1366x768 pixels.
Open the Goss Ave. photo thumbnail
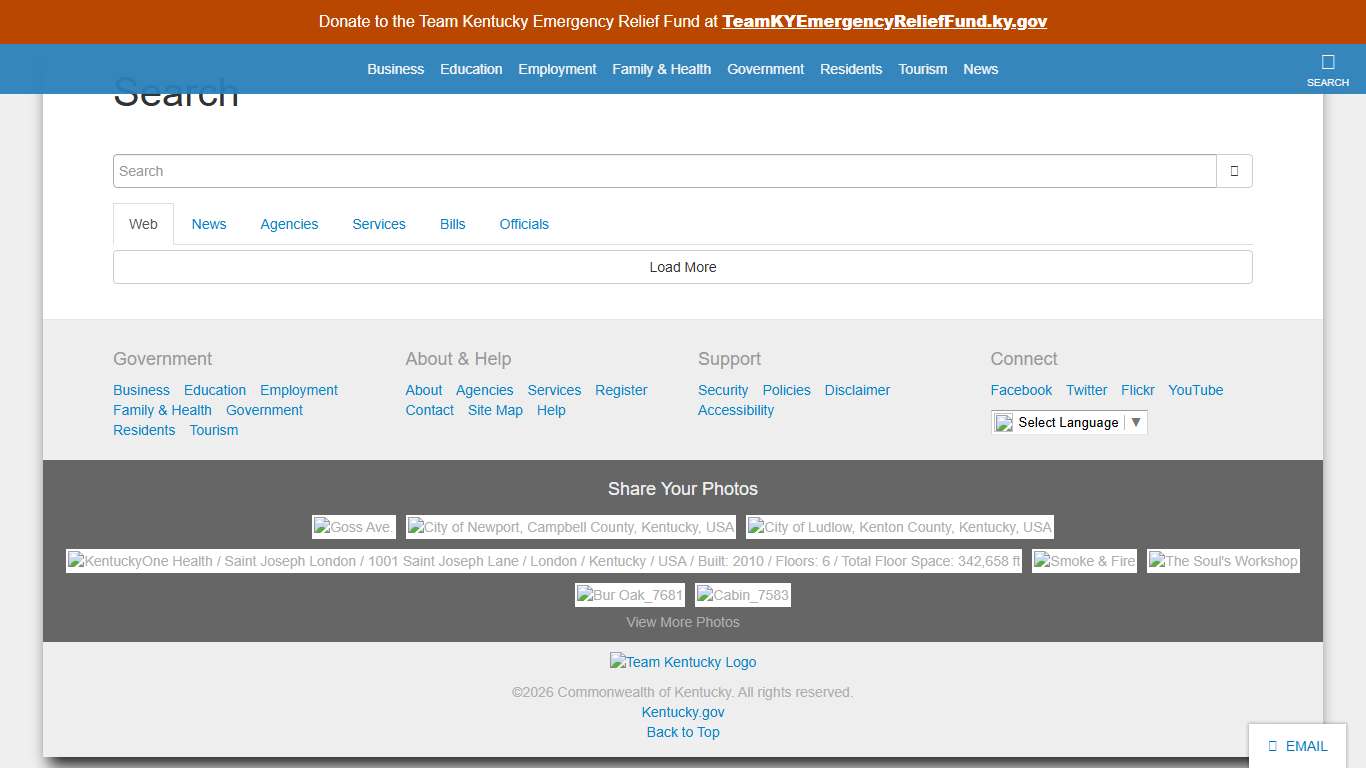(354, 527)
